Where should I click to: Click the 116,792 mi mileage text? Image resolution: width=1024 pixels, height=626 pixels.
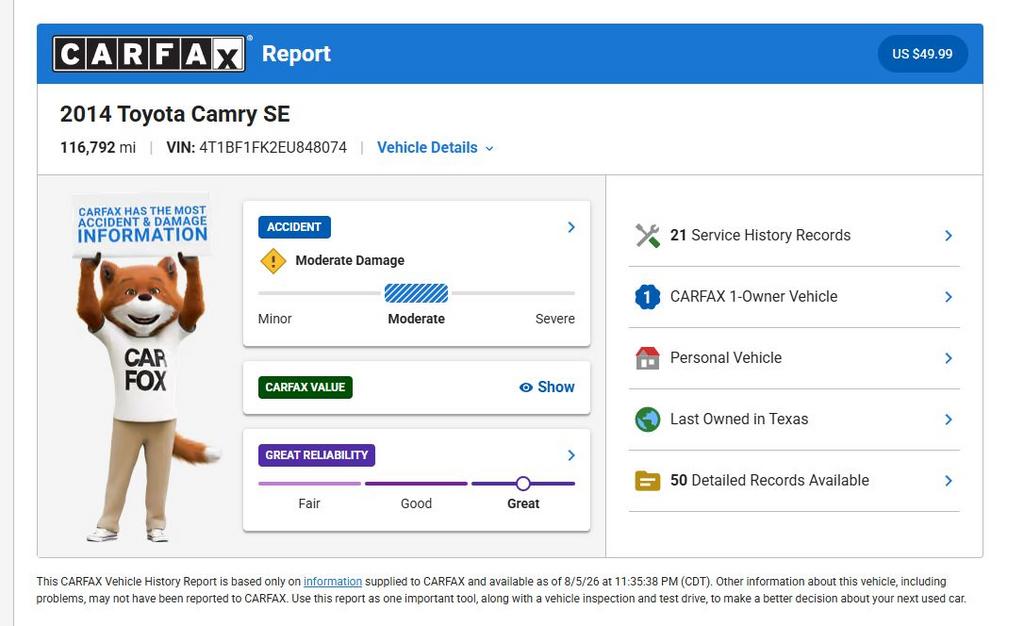(x=98, y=148)
